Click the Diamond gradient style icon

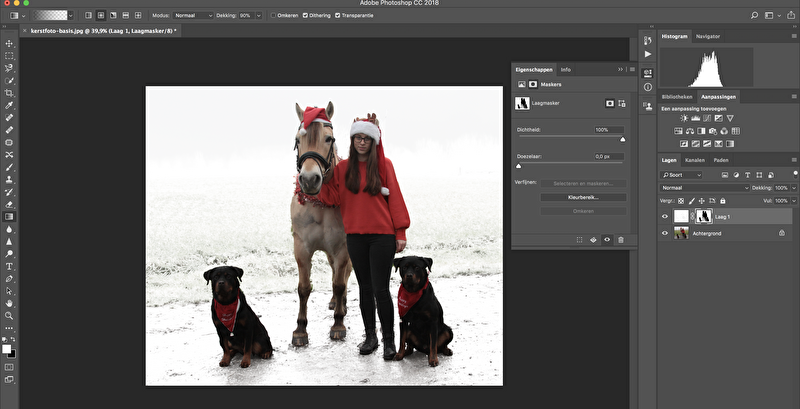click(138, 15)
